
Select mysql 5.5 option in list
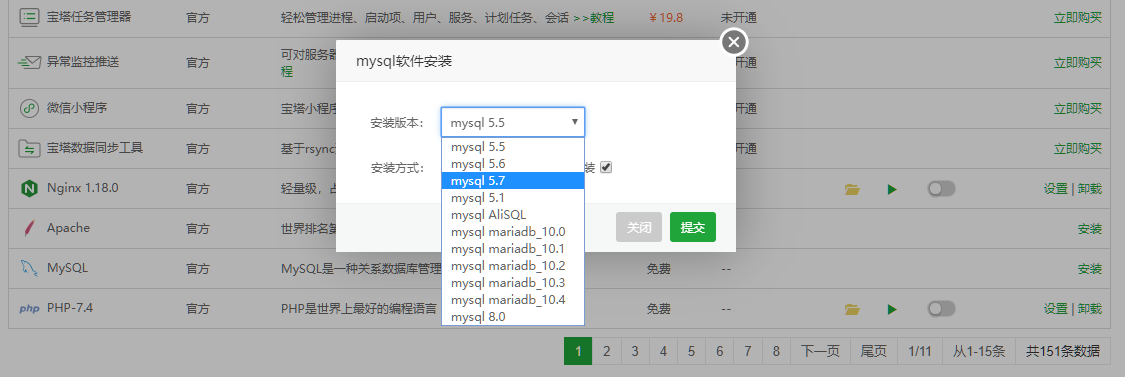click(513, 146)
